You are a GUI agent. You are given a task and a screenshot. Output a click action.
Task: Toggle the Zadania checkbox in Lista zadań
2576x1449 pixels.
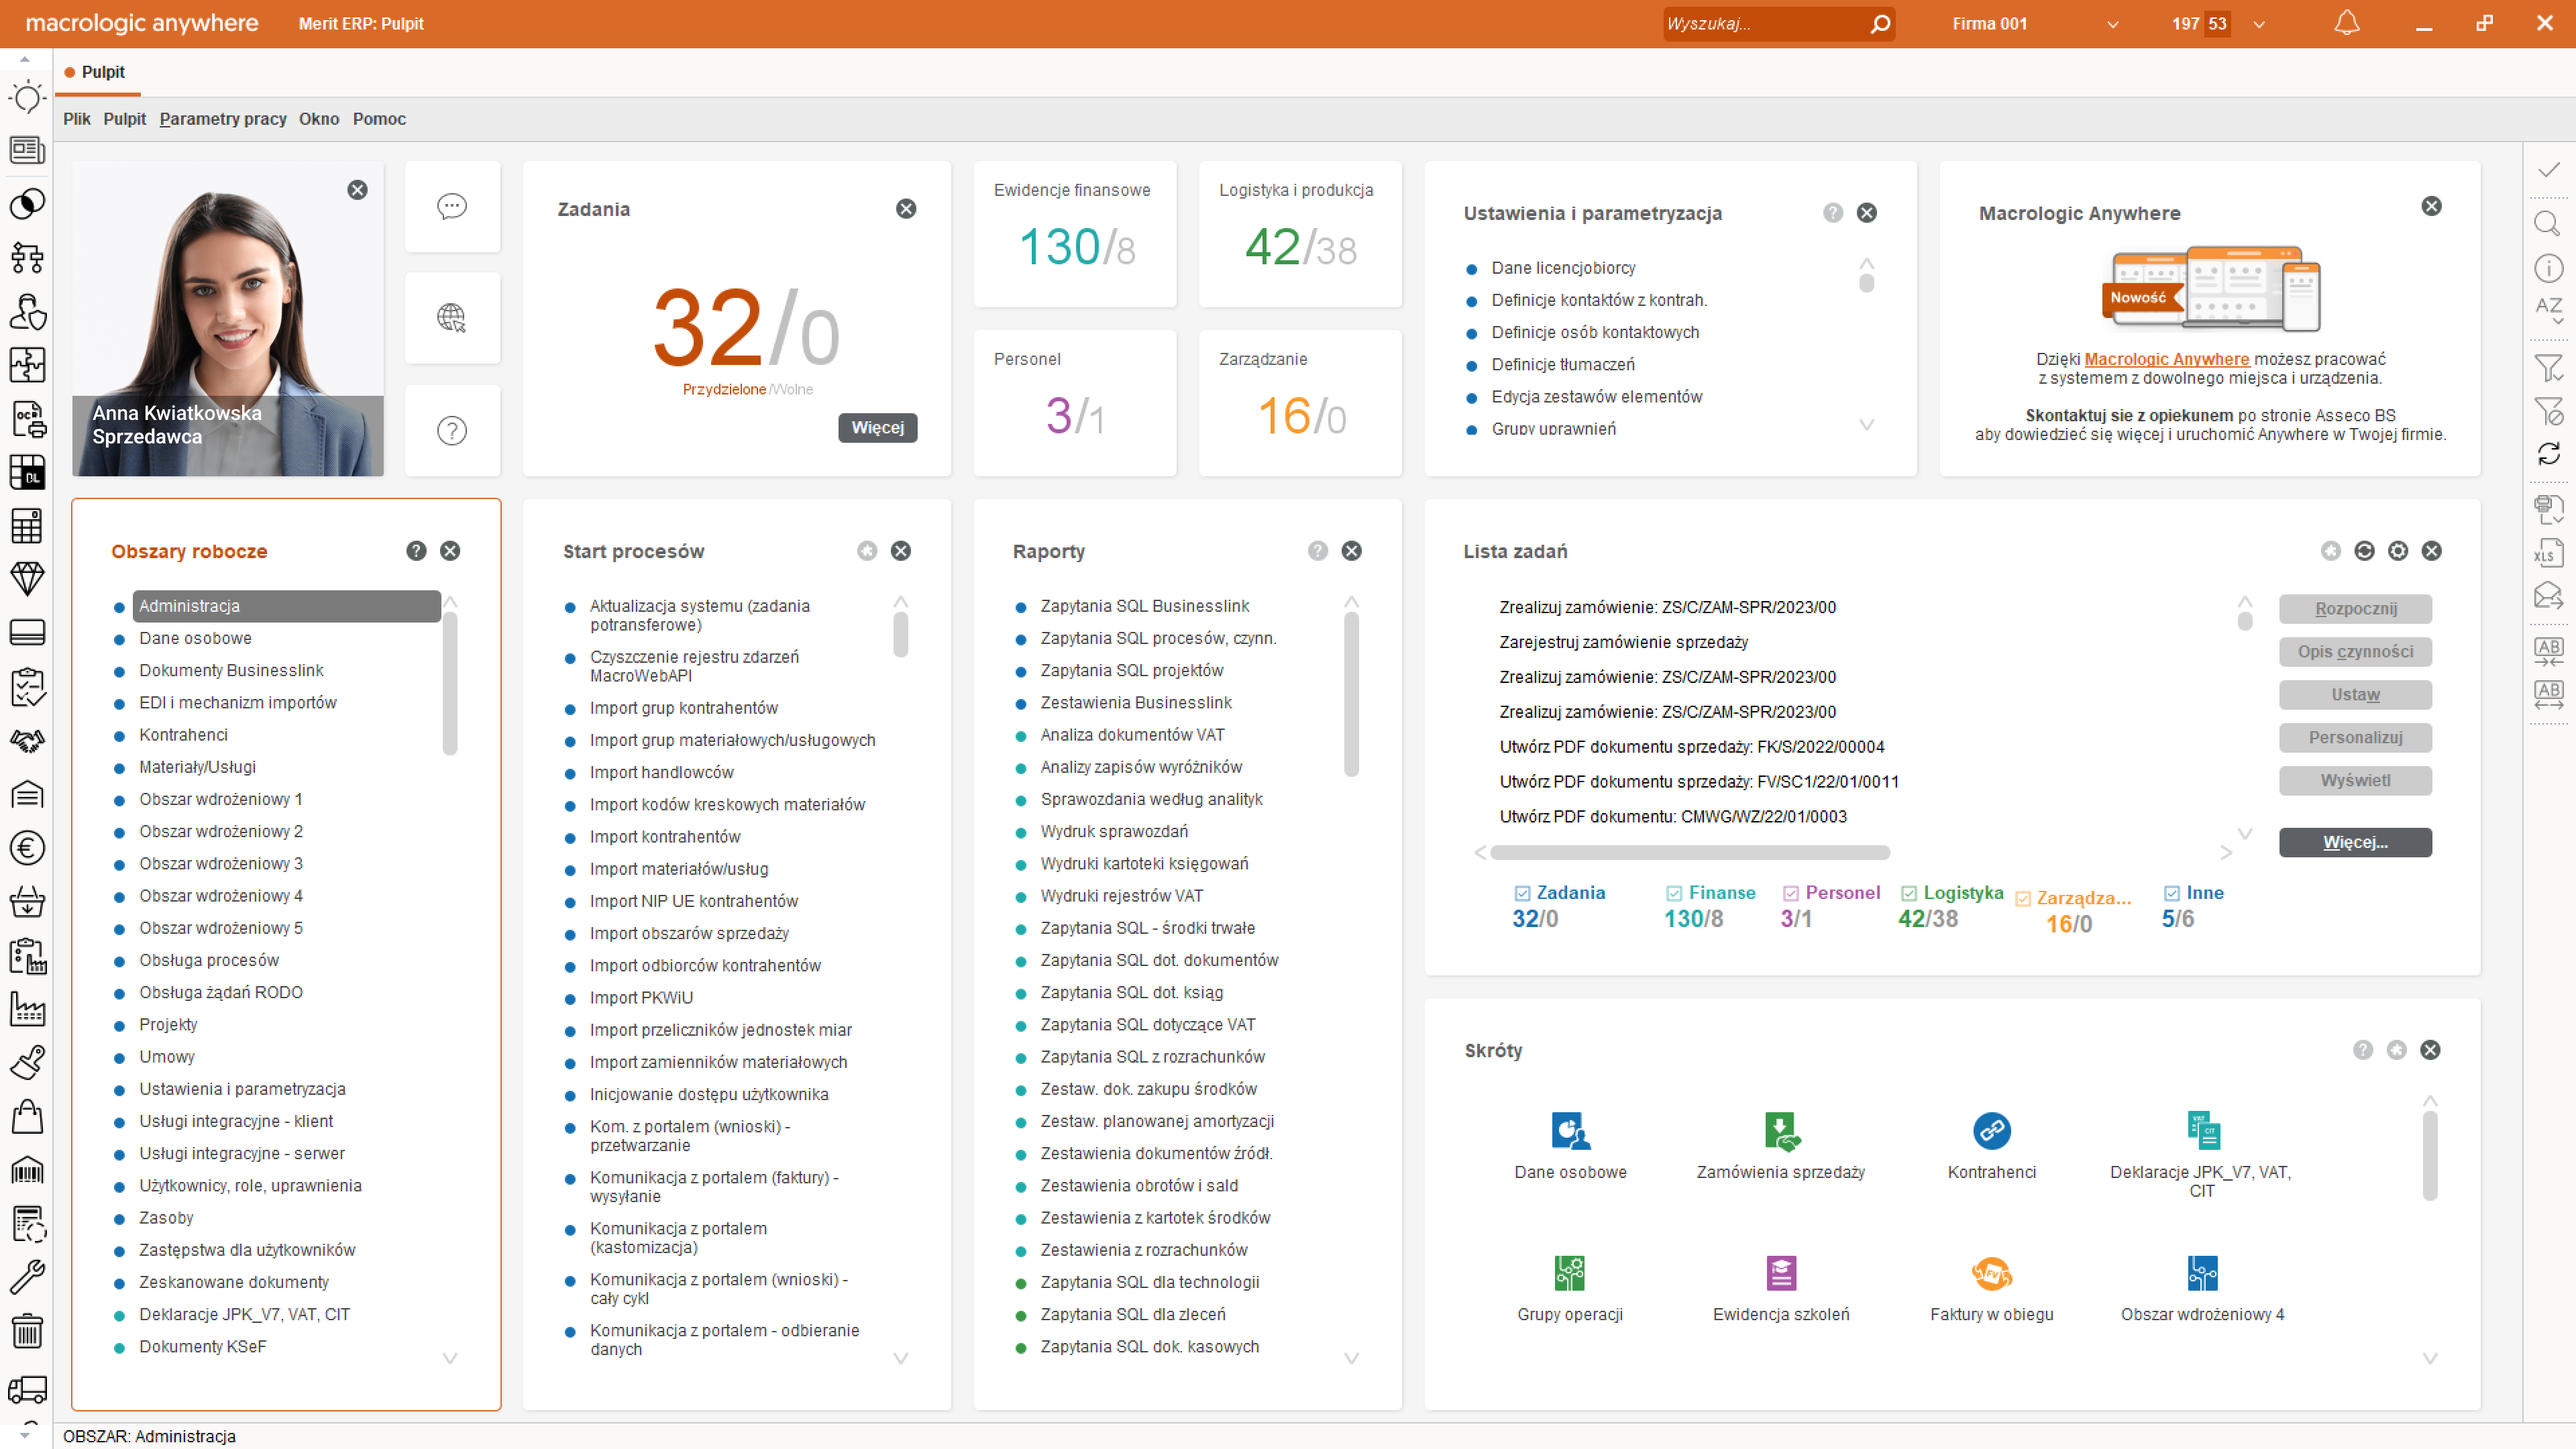pos(1522,893)
